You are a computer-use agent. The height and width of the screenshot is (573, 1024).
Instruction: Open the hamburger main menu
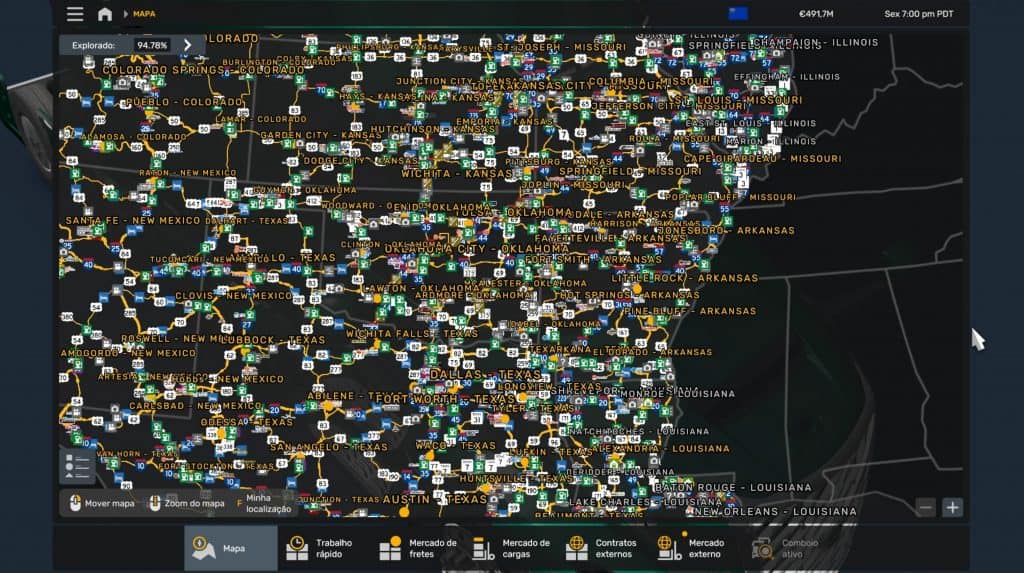[75, 14]
